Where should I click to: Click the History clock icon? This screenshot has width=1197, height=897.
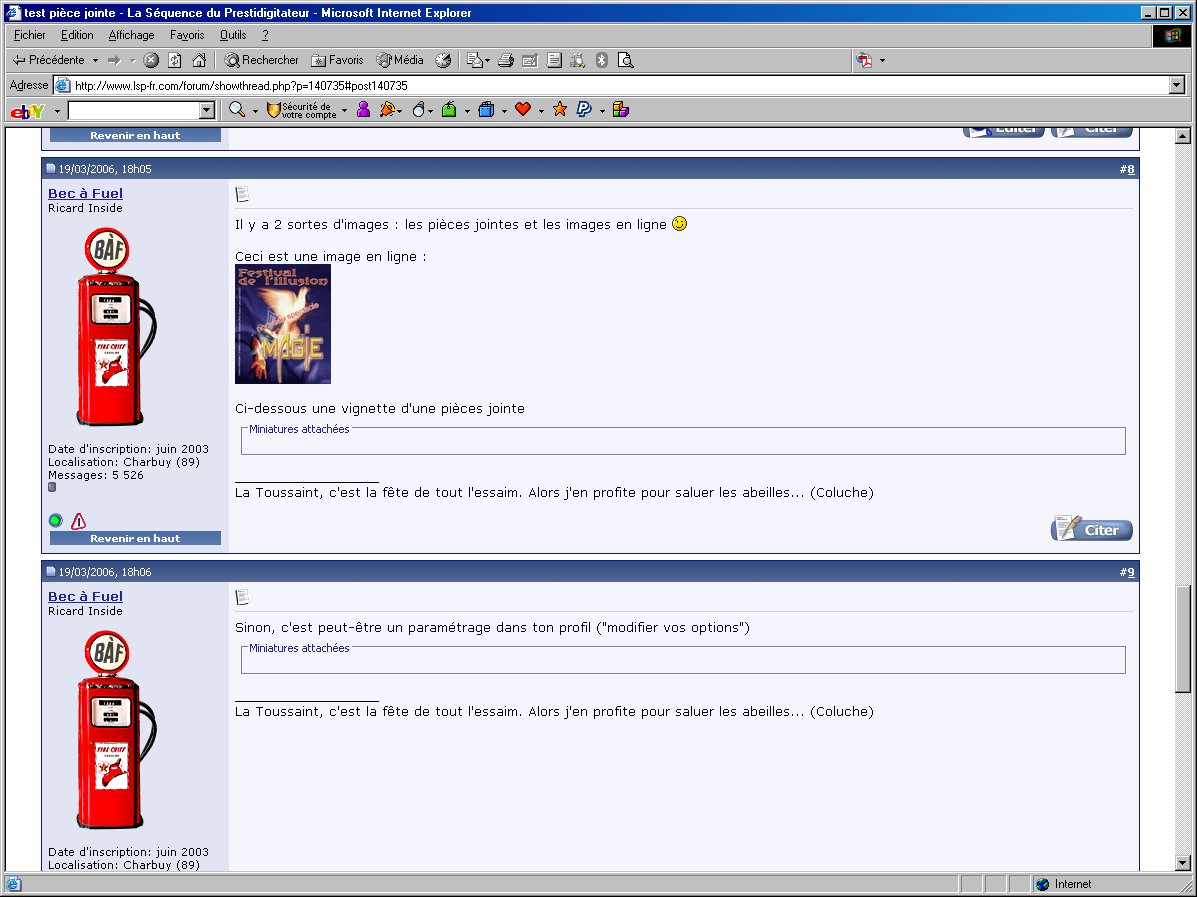pos(443,60)
